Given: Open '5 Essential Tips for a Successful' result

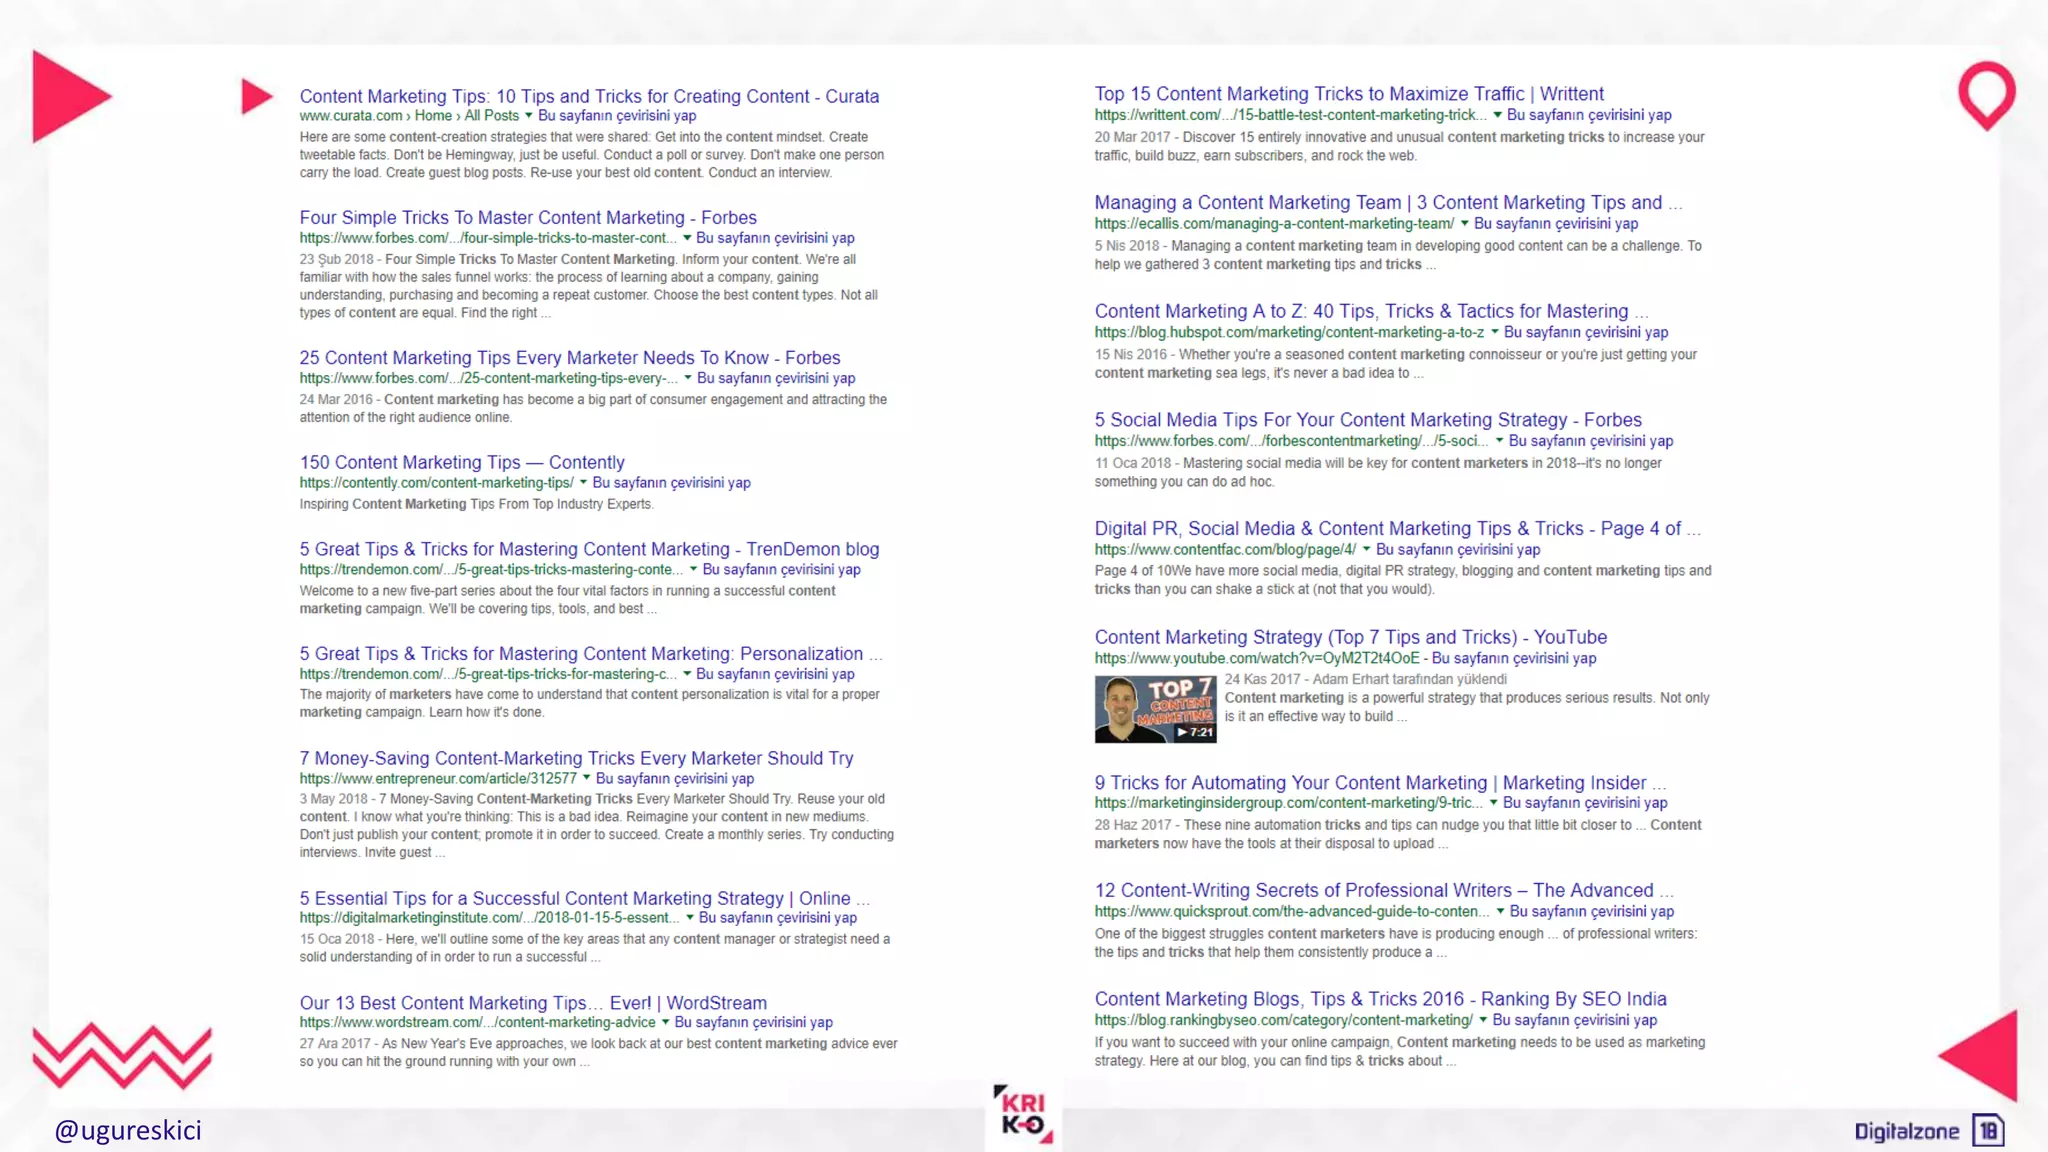Looking at the screenshot, I should pos(584,898).
